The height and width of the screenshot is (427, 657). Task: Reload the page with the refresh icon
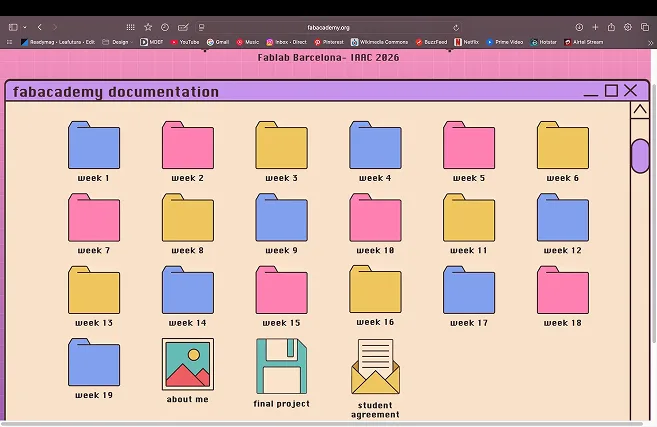(456, 28)
